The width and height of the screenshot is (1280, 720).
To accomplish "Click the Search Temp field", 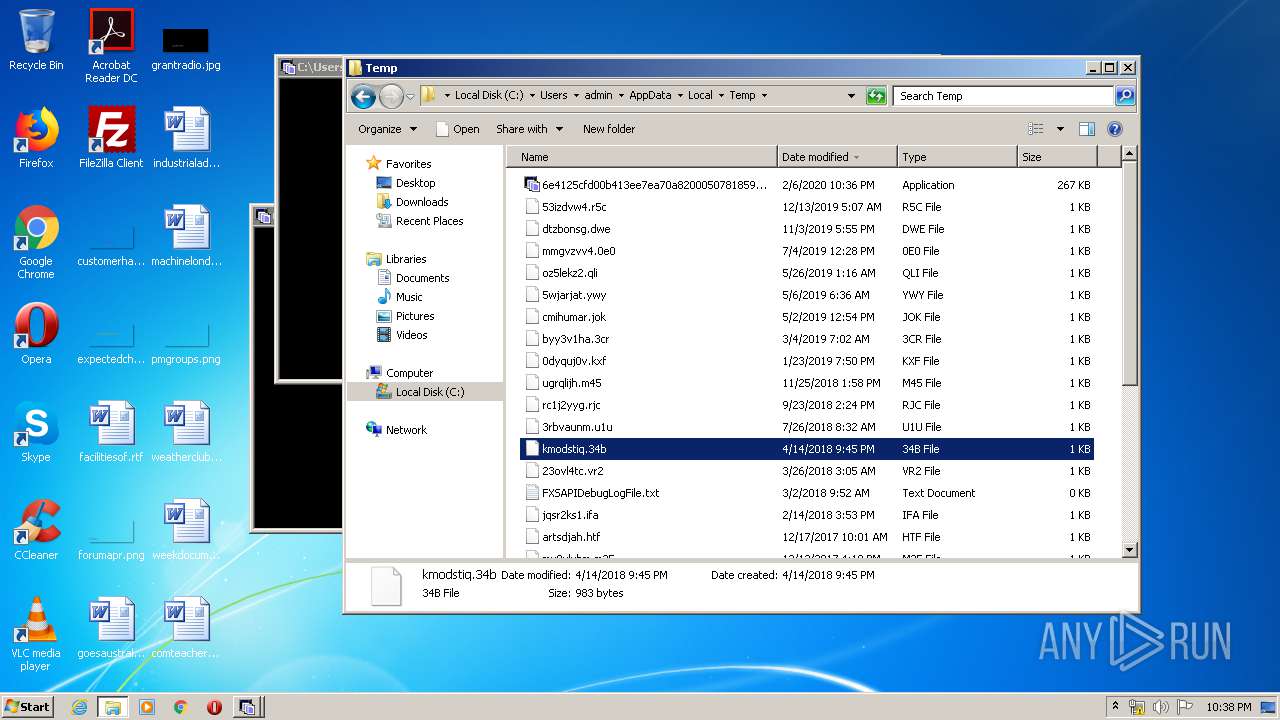I will (x=1003, y=96).
